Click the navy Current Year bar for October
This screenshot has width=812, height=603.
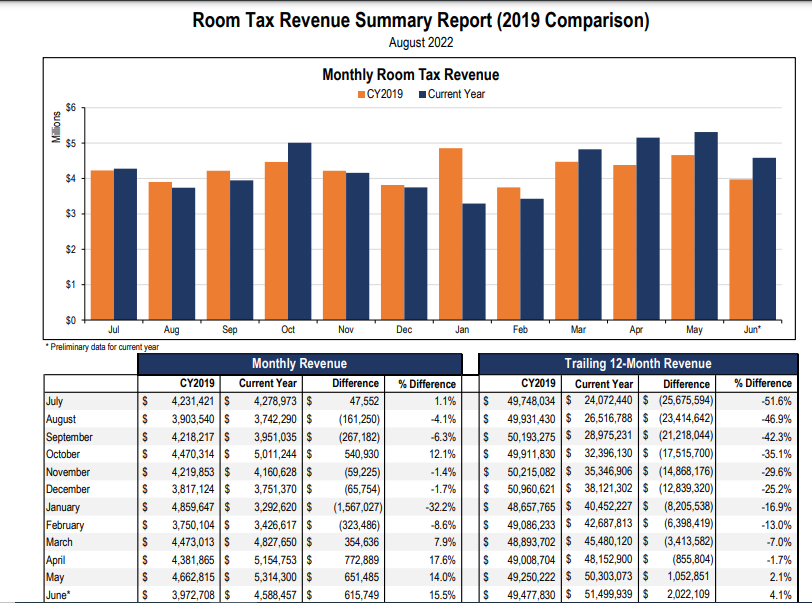coord(299,231)
